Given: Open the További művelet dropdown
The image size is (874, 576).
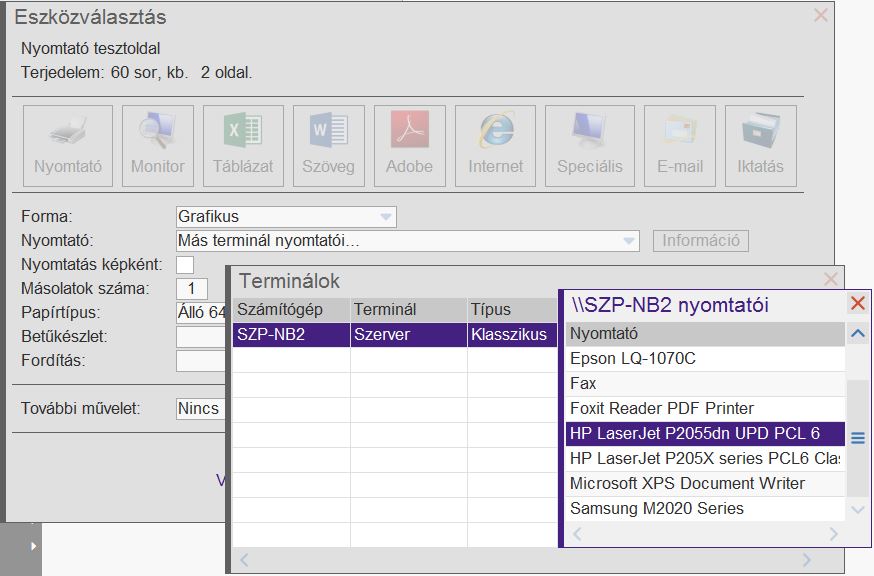Looking at the screenshot, I should (201, 408).
